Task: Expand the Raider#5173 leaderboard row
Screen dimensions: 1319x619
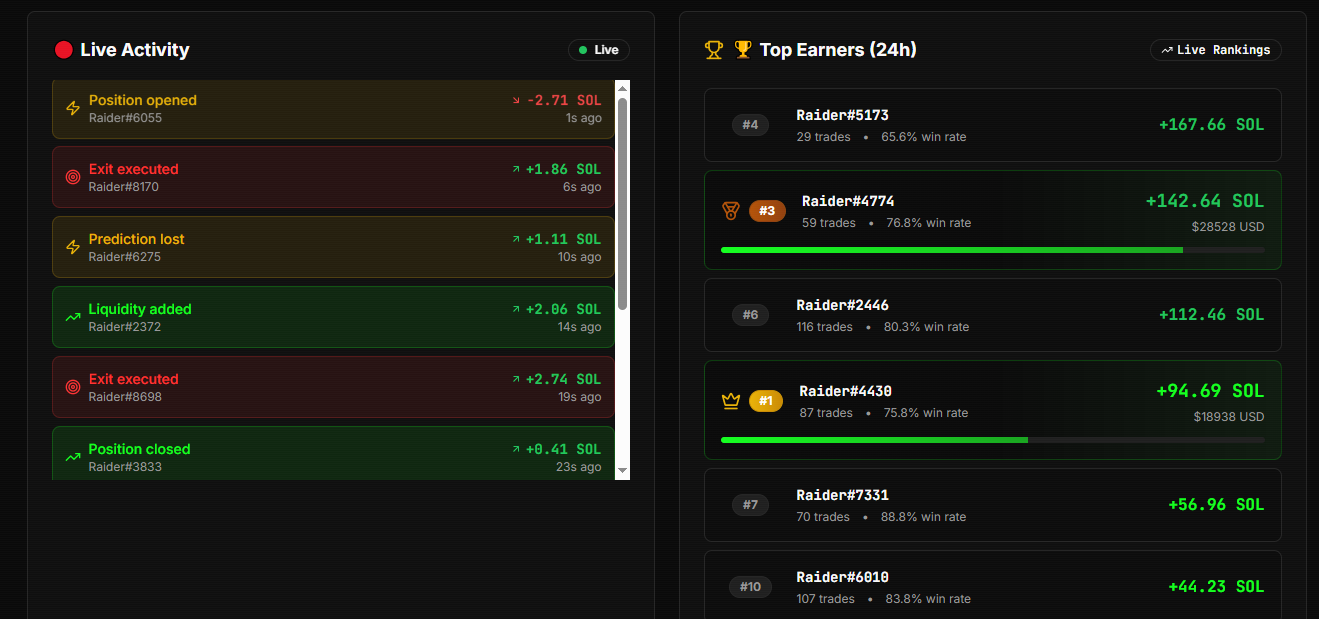Action: (x=992, y=124)
